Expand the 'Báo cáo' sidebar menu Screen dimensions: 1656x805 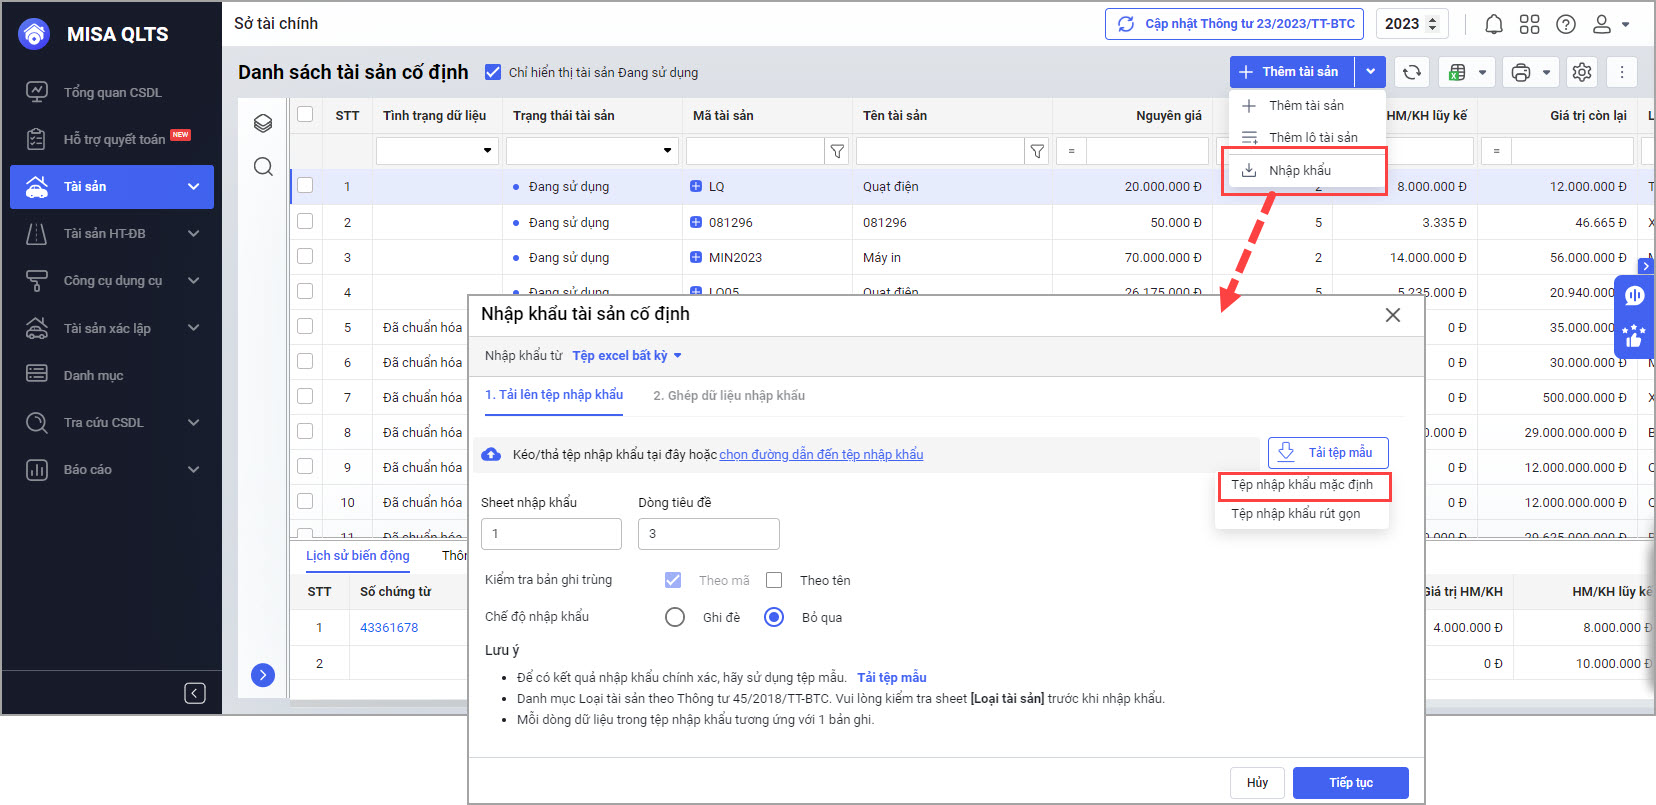112,469
